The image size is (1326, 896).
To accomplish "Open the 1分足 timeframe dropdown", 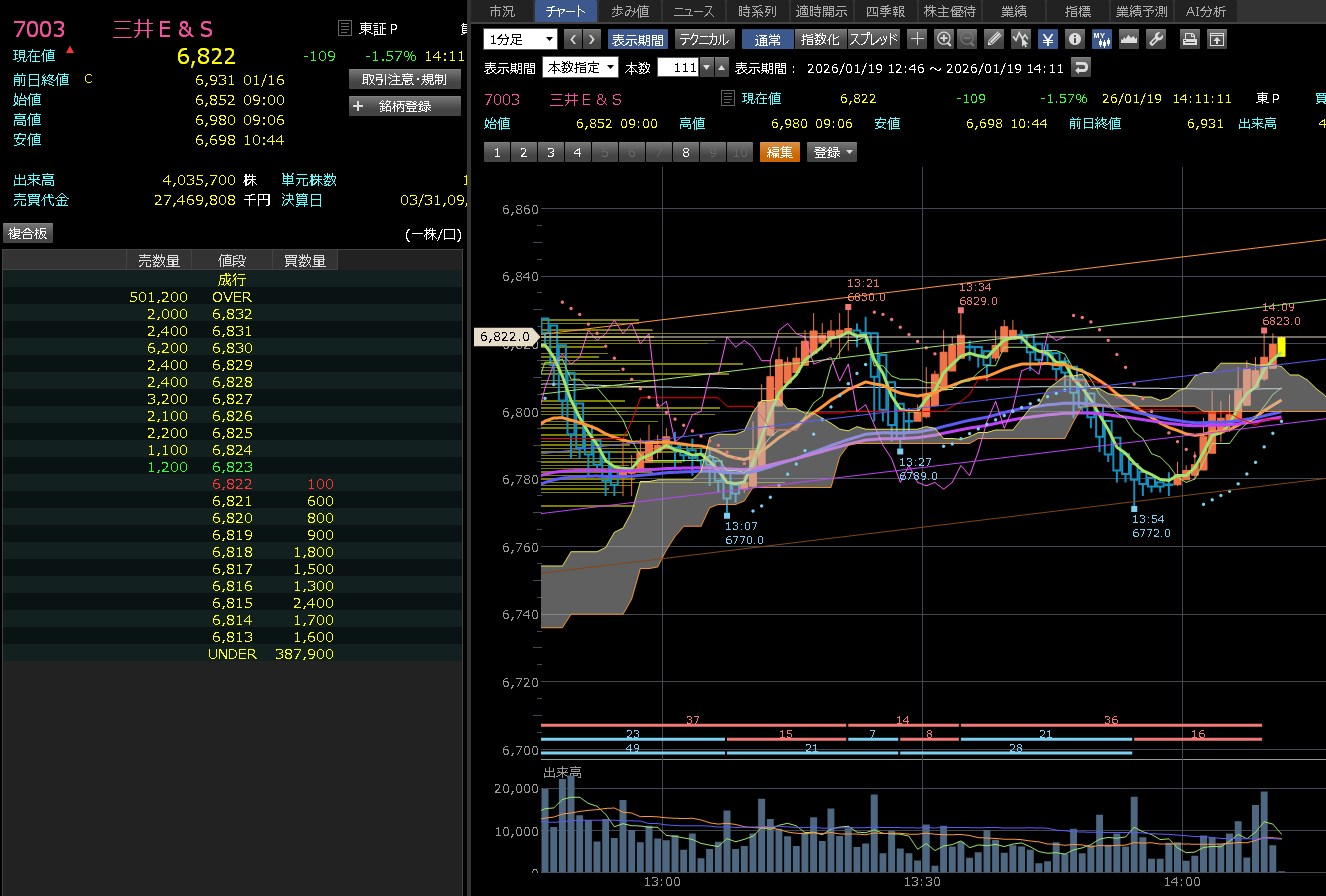I will [x=520, y=39].
